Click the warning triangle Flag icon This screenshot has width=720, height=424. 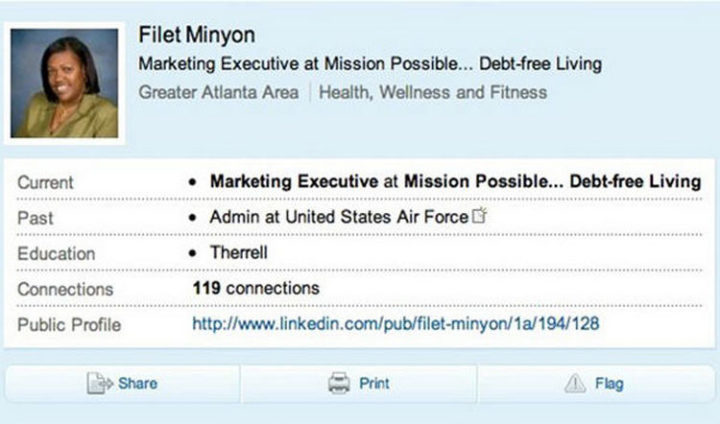click(575, 383)
